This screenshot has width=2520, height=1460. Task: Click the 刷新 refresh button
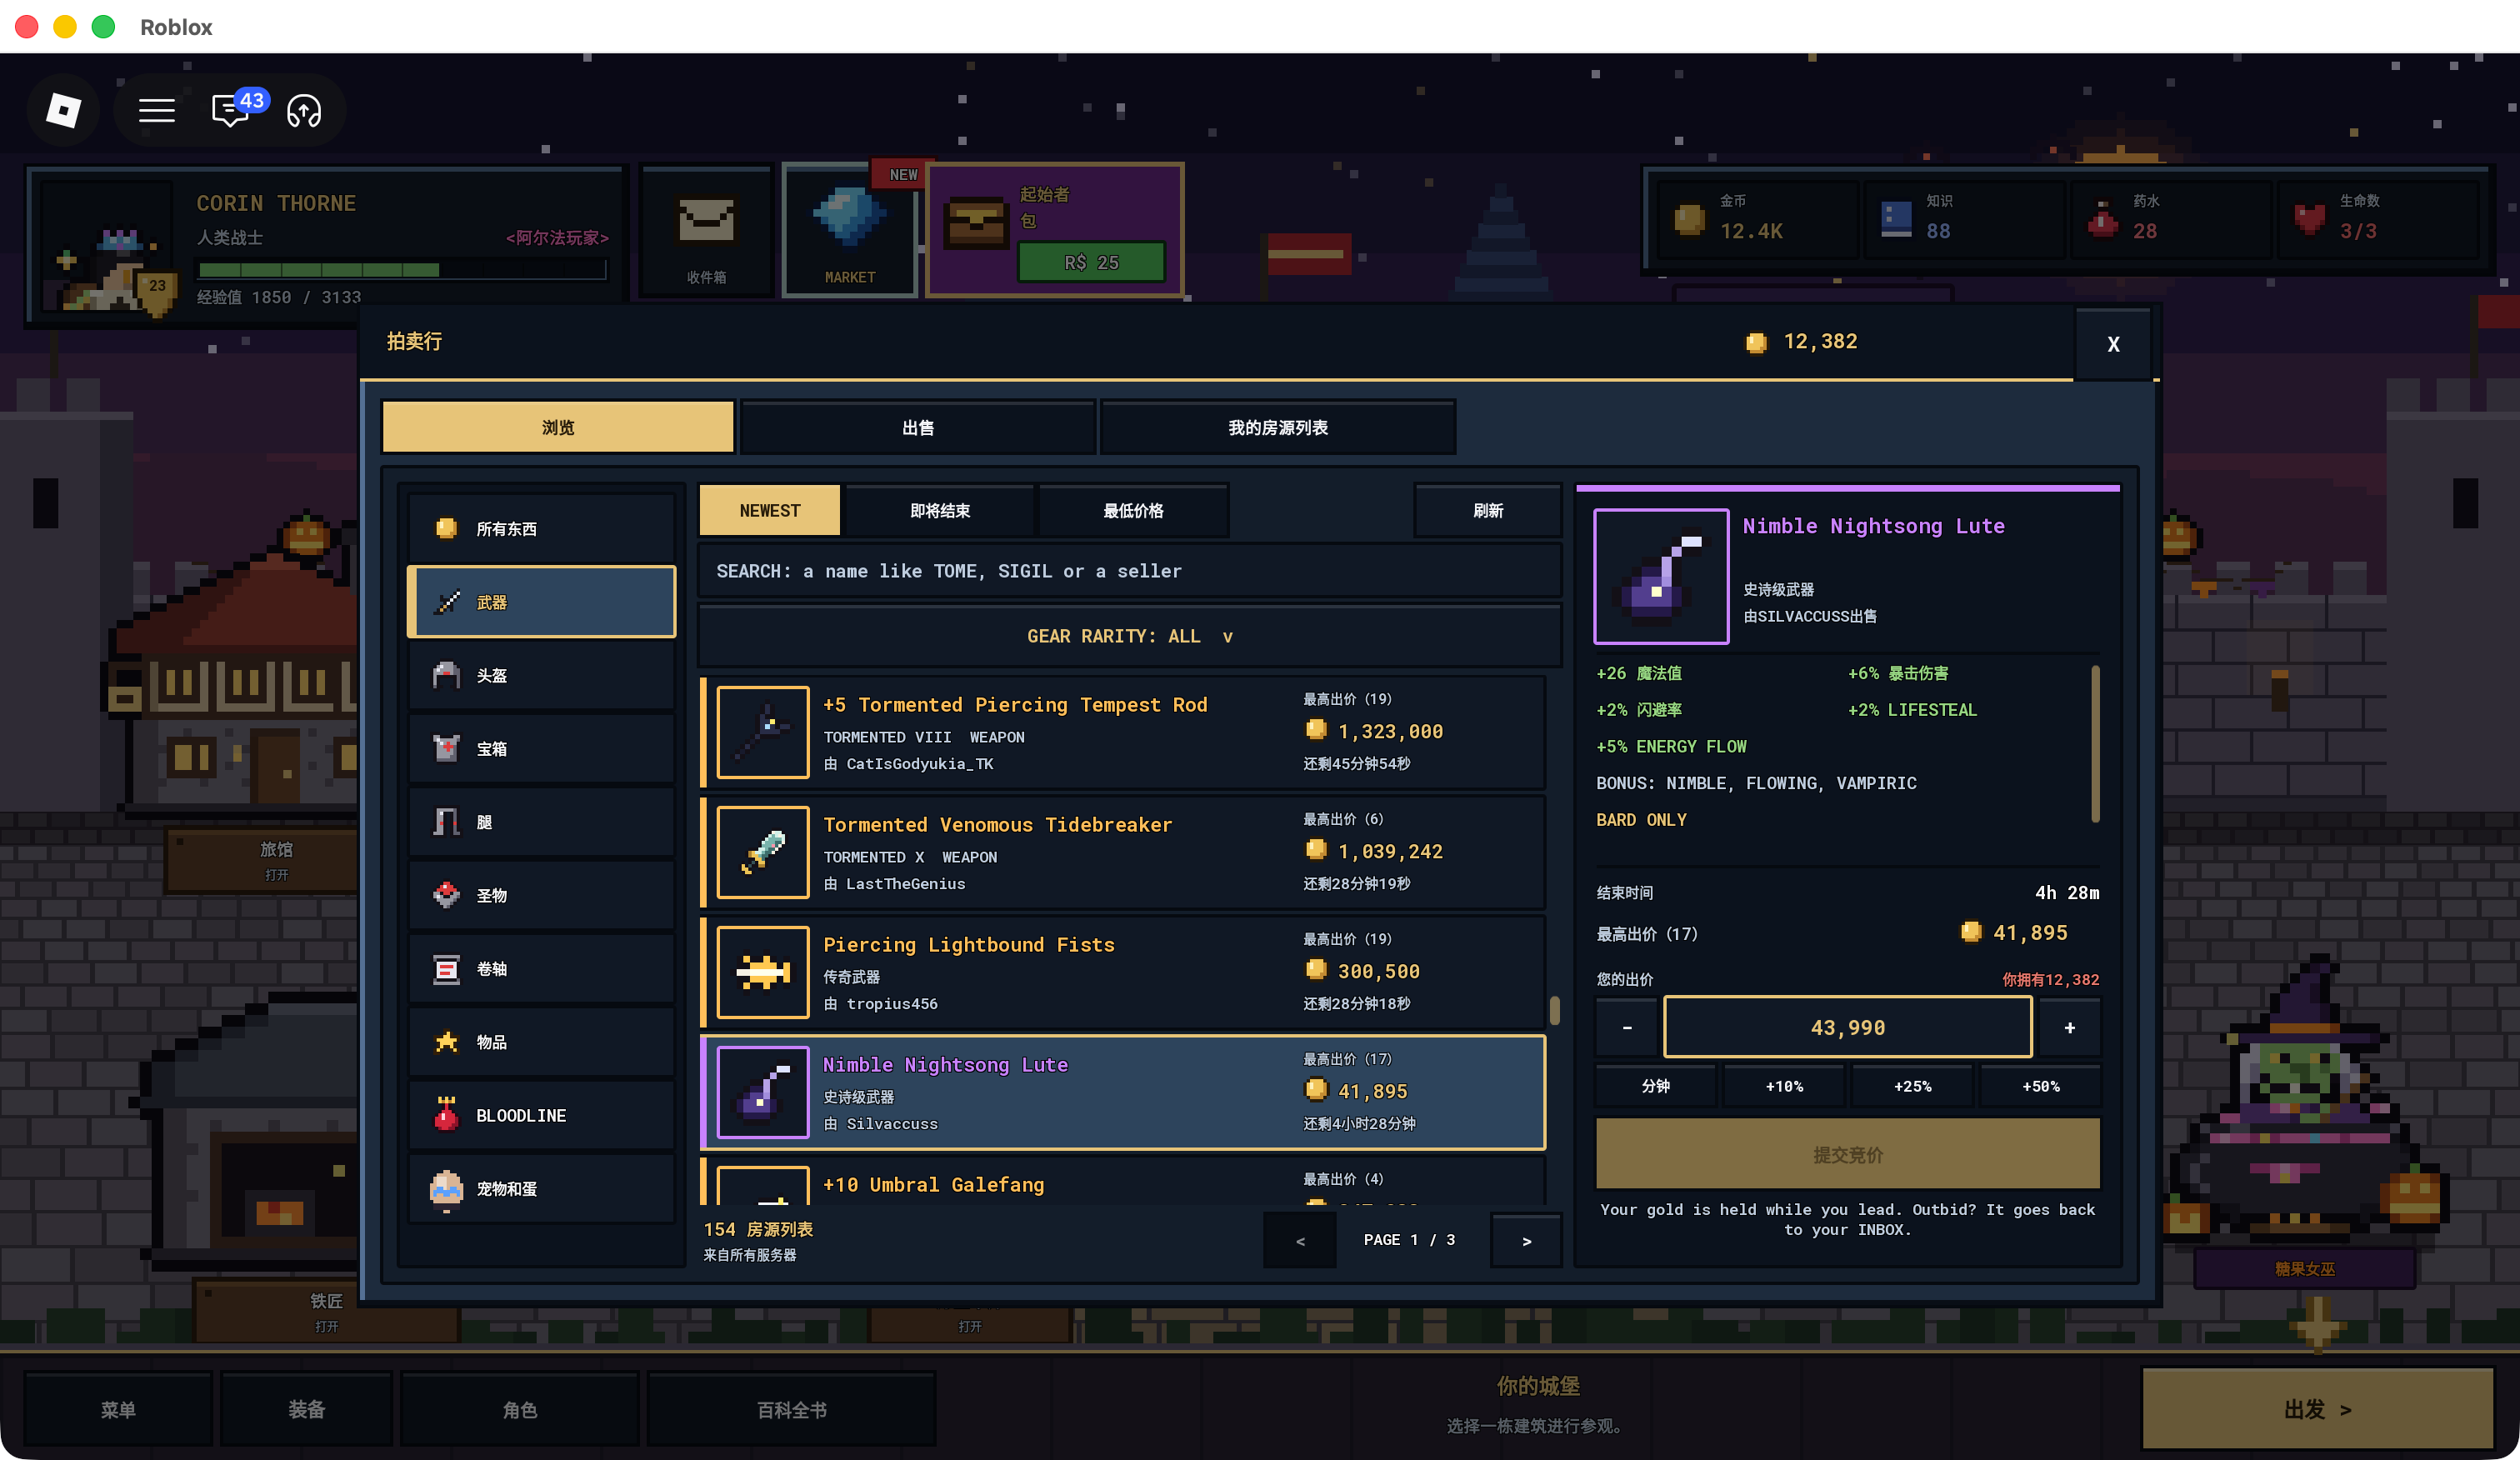pyautogui.click(x=1487, y=510)
